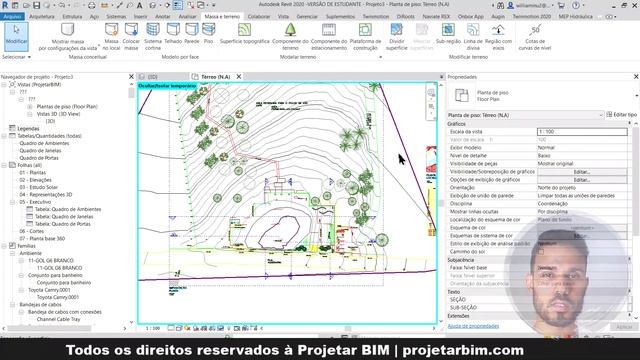Viewport: 640px width, 360px height.
Task: Collapse the Vistas (ProjetarBIM) tree node
Action: 4,84
